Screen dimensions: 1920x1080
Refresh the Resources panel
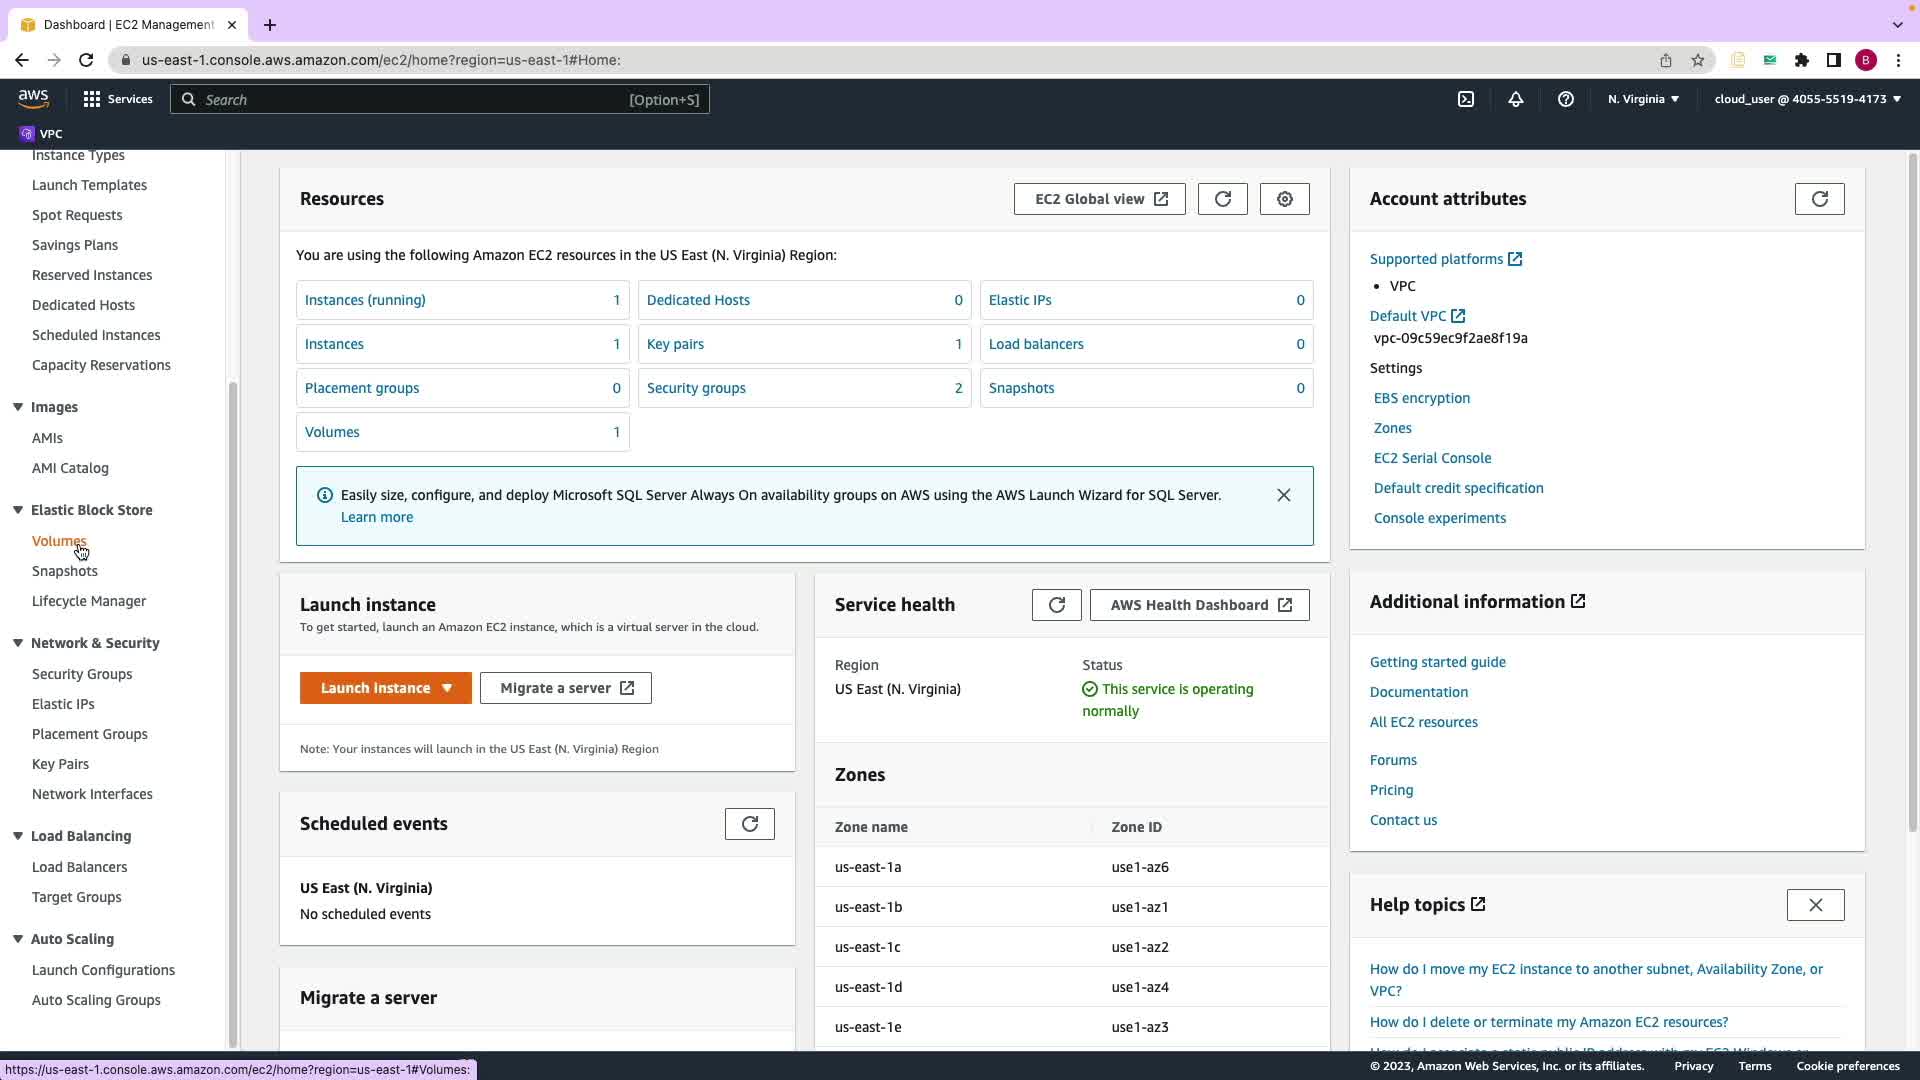[x=1222, y=199]
